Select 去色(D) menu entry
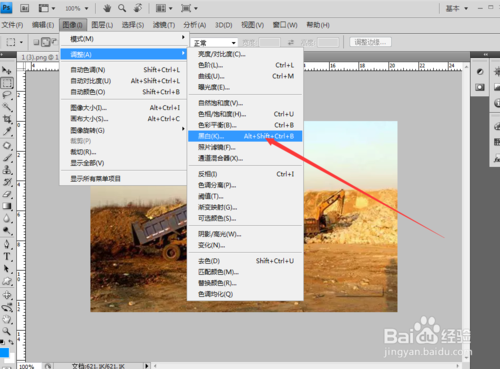 click(245, 261)
